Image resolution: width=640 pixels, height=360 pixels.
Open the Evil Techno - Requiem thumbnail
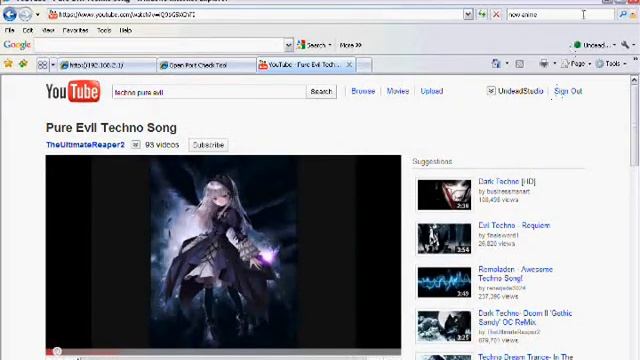pos(444,239)
